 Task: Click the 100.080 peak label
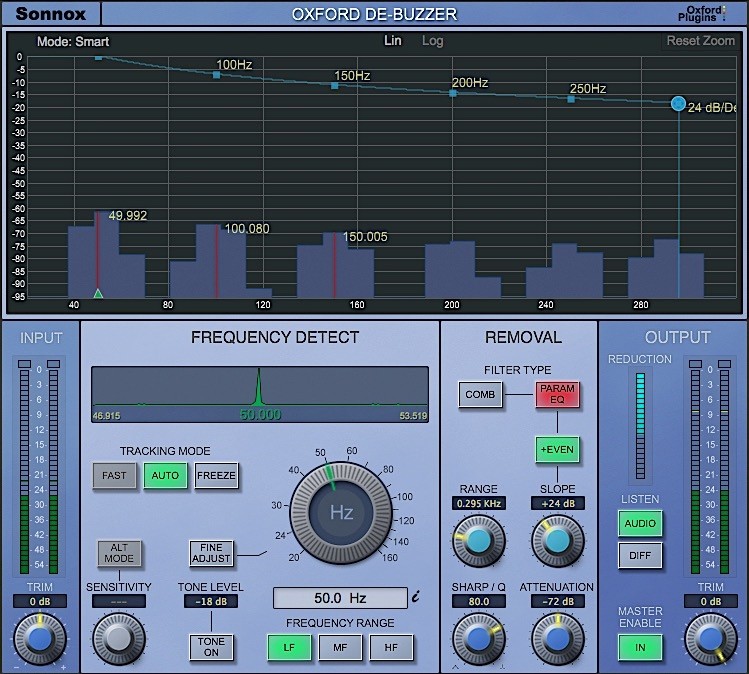pos(247,229)
